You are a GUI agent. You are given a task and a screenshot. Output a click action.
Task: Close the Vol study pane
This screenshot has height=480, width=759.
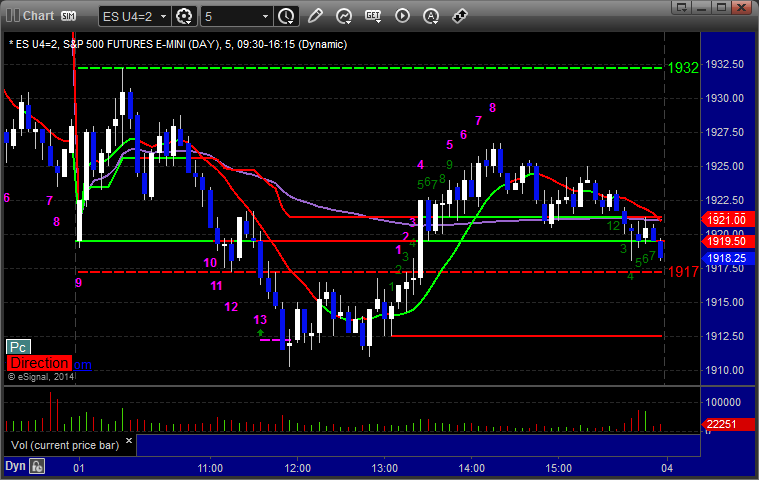[x=129, y=440]
